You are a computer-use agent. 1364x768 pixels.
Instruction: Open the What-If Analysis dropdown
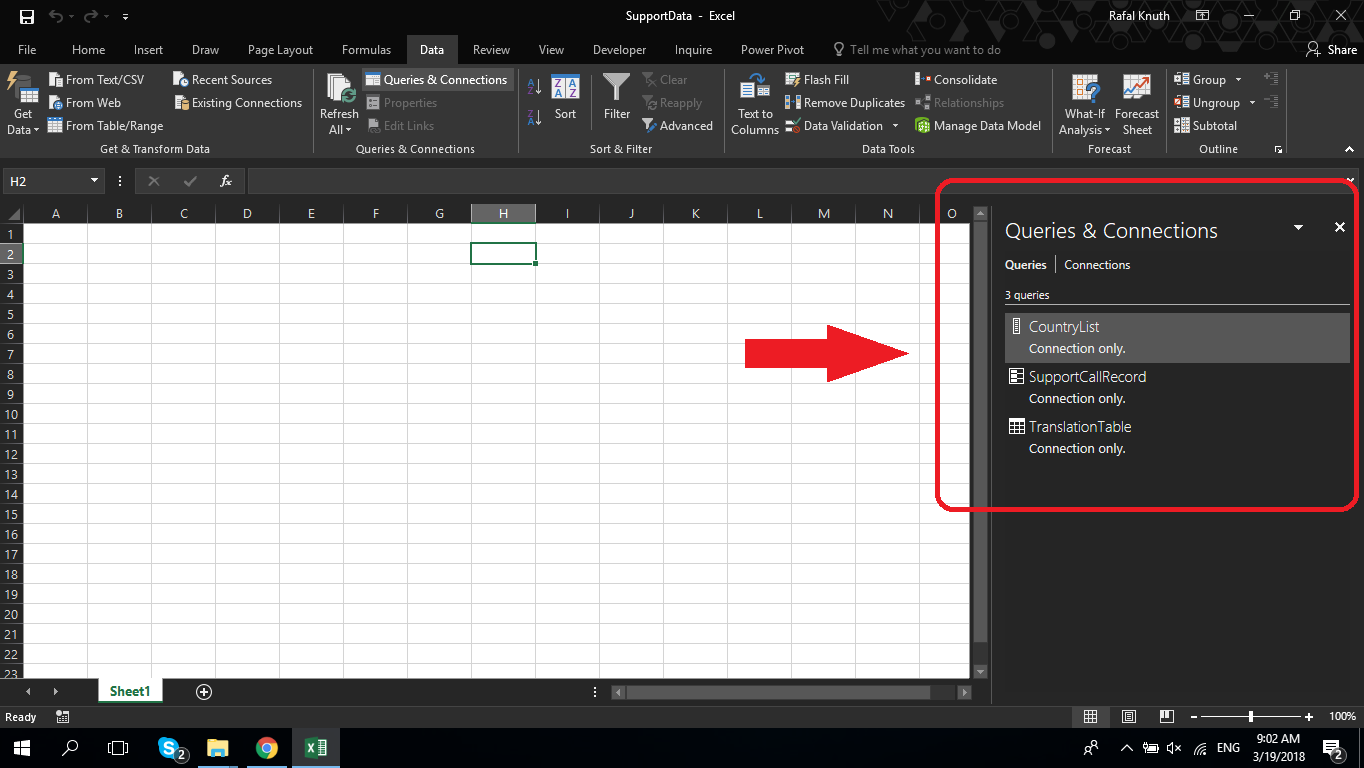(x=1084, y=102)
